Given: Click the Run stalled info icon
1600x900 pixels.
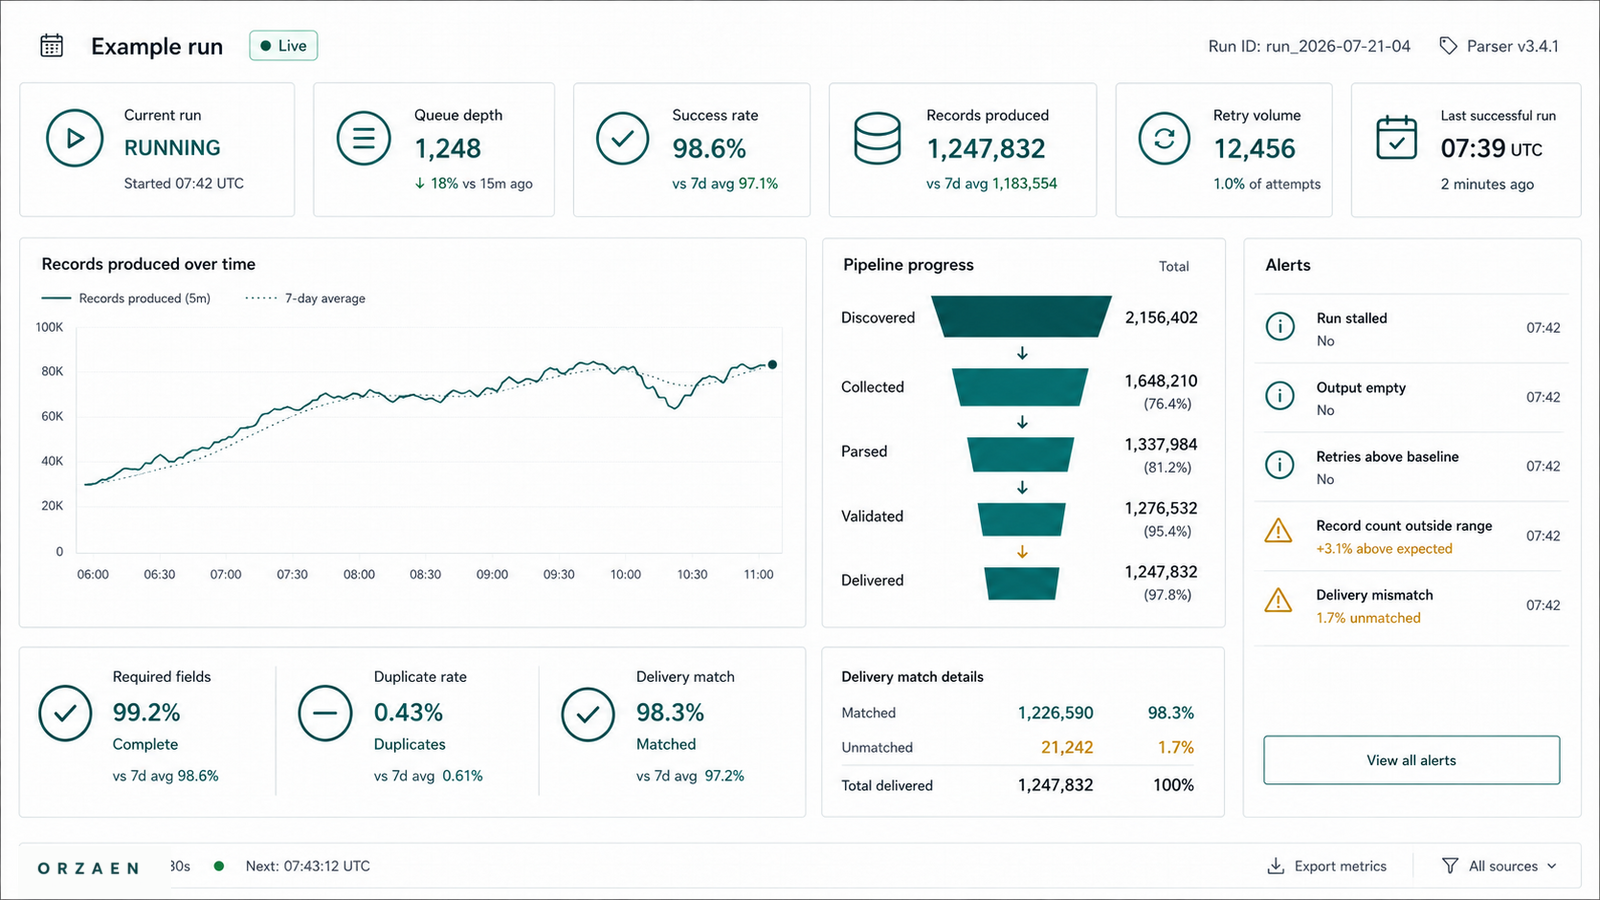Looking at the screenshot, I should (x=1280, y=327).
